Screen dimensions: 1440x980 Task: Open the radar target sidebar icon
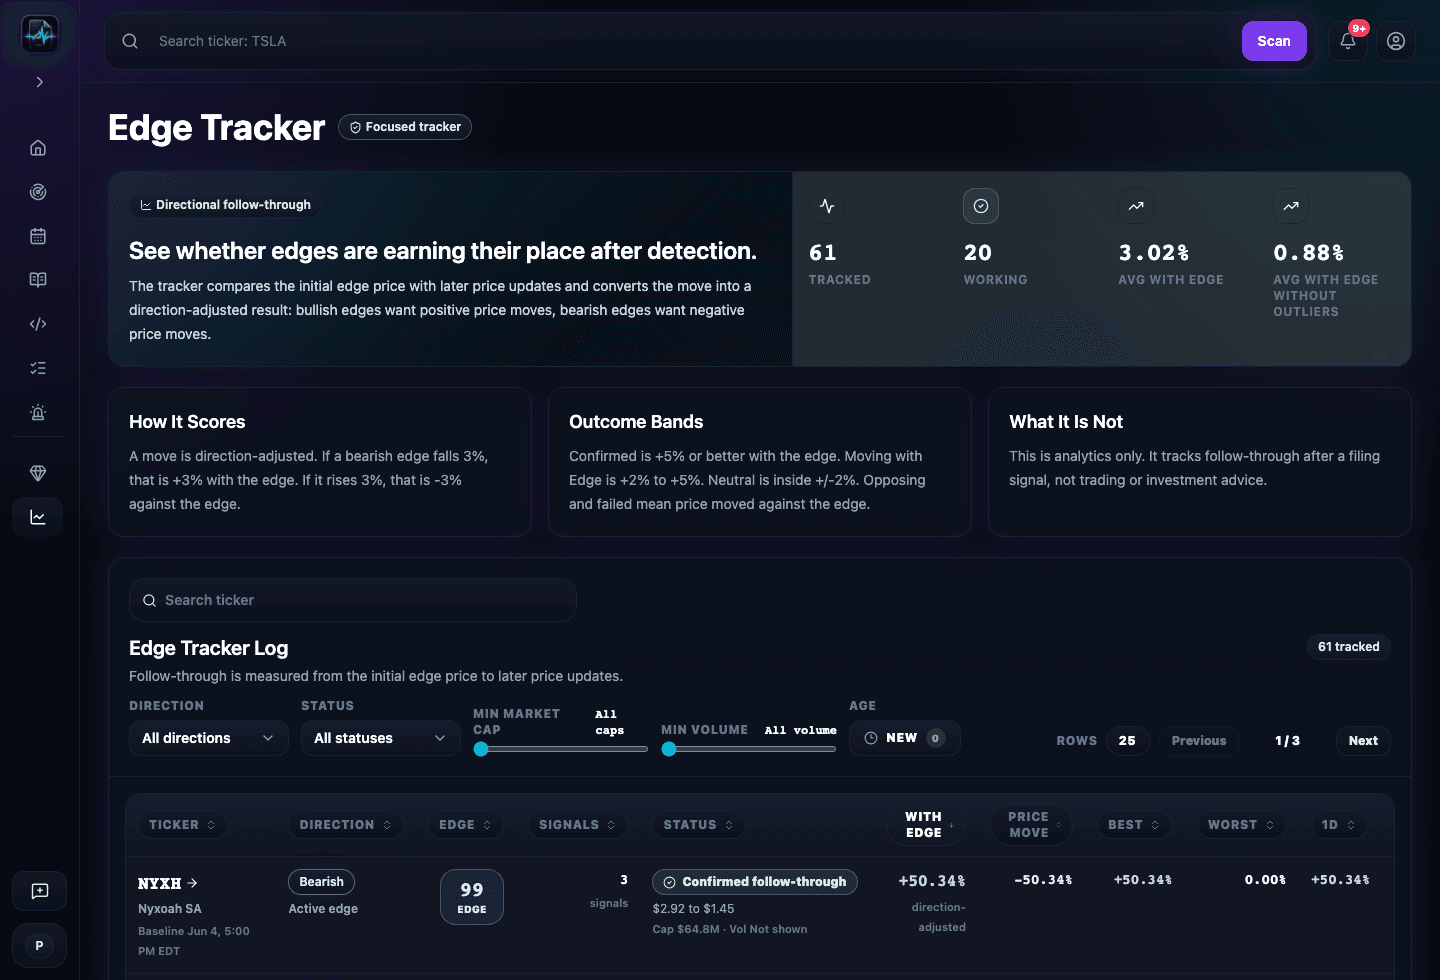coord(38,192)
